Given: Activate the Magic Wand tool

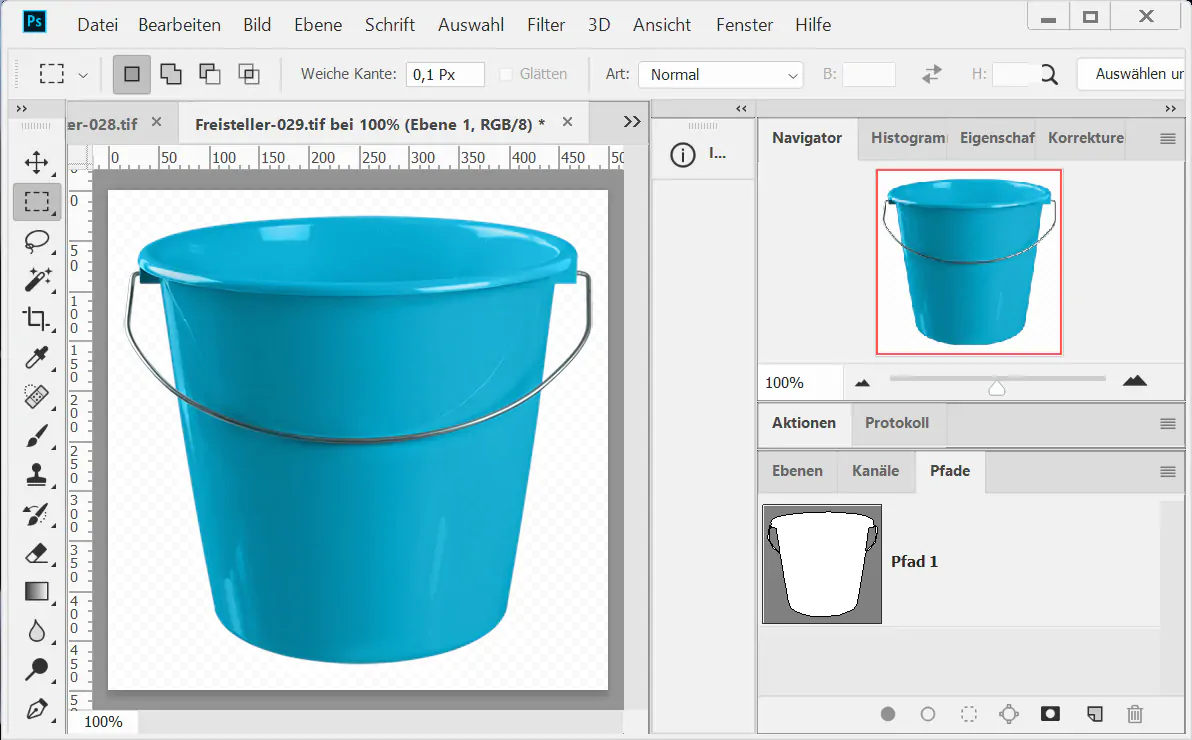Looking at the screenshot, I should [x=37, y=279].
